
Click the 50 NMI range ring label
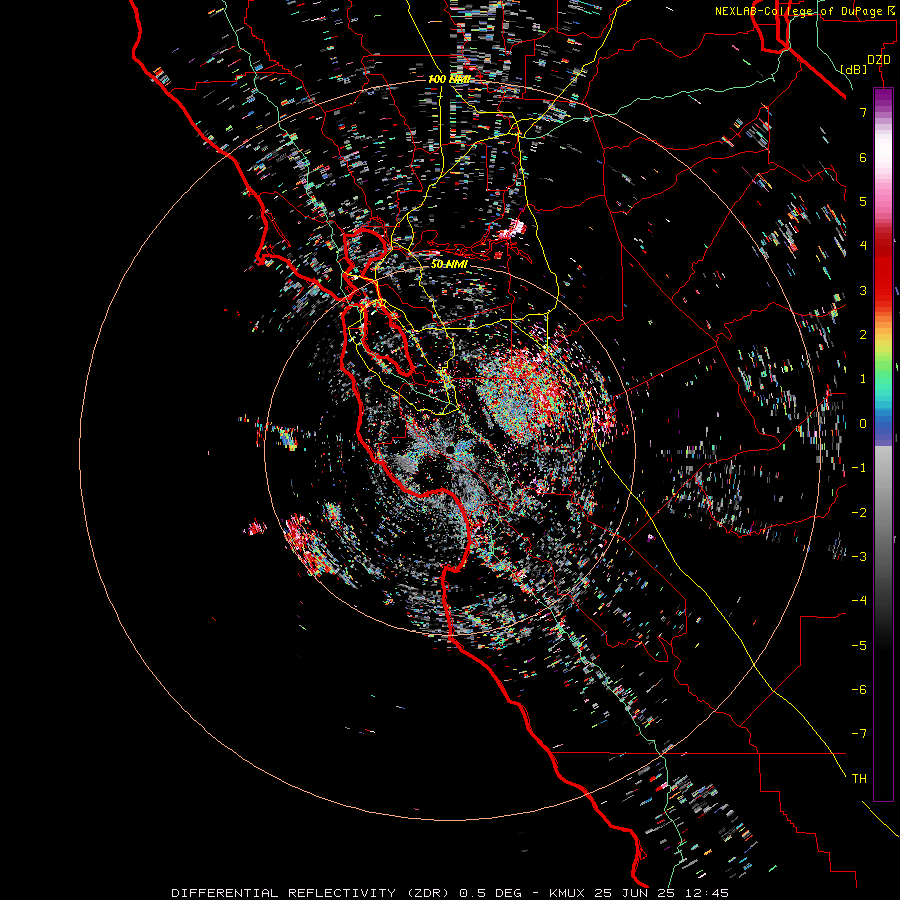(x=449, y=264)
